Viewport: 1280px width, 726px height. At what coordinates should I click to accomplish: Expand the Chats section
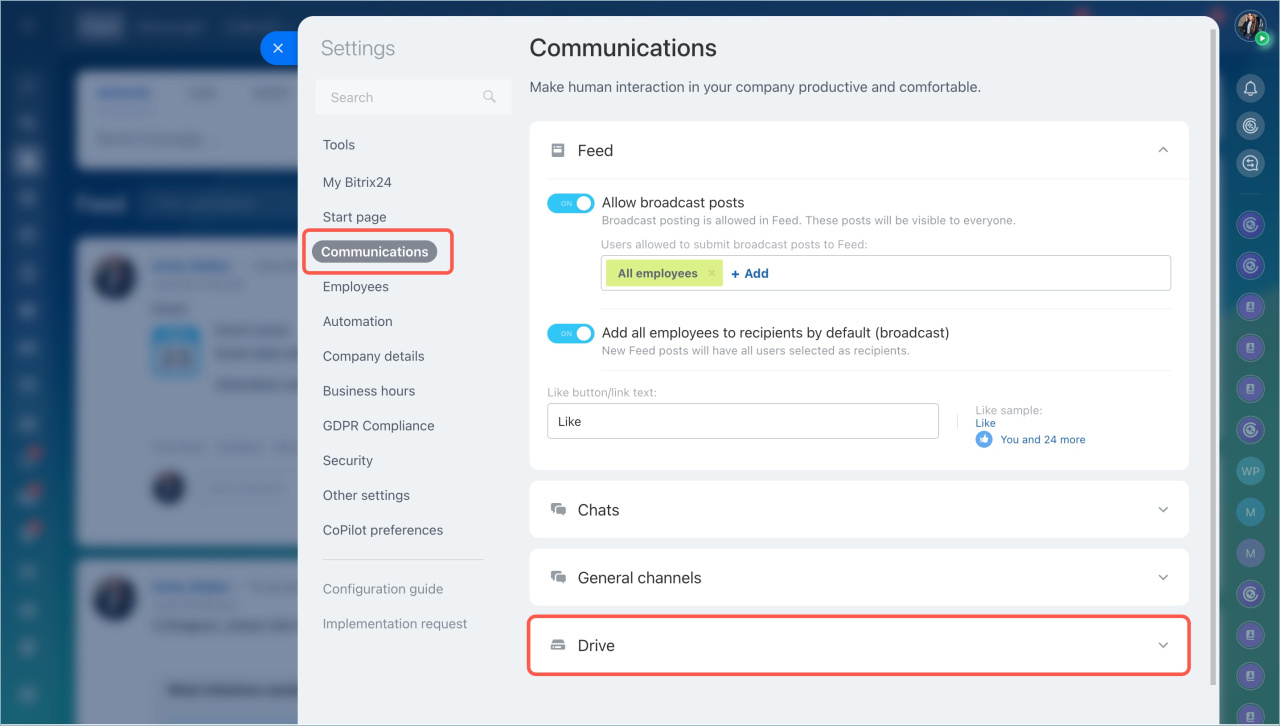tap(1162, 510)
